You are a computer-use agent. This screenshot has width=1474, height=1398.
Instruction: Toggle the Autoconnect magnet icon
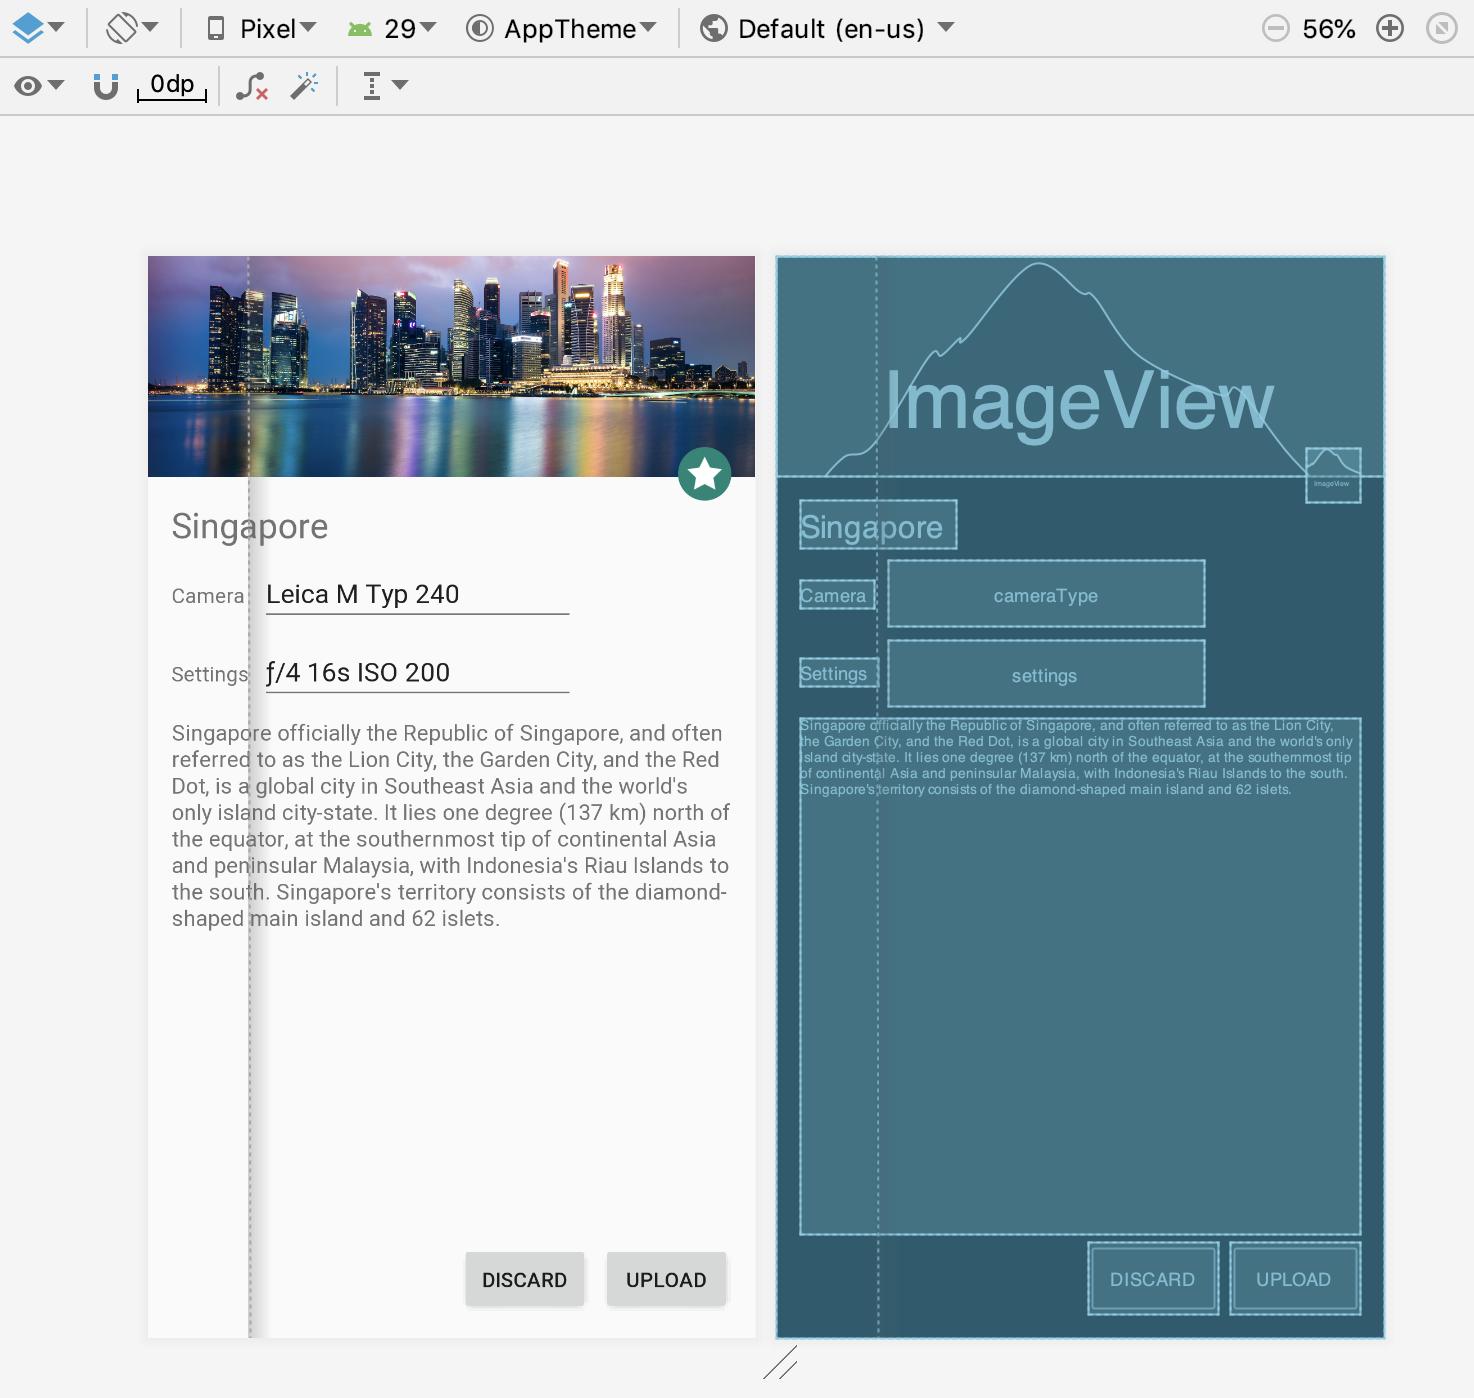click(x=105, y=86)
